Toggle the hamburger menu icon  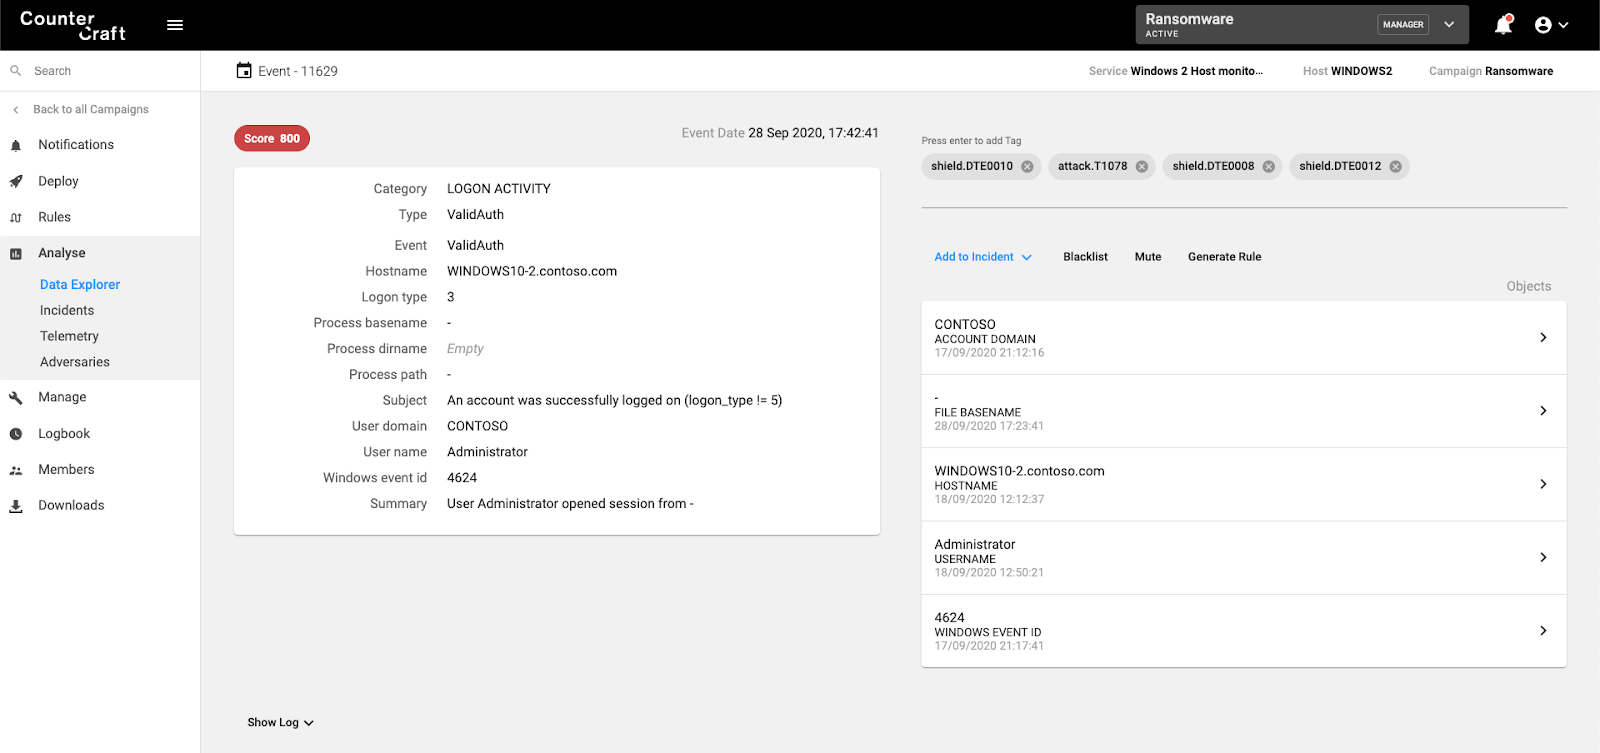click(x=175, y=25)
